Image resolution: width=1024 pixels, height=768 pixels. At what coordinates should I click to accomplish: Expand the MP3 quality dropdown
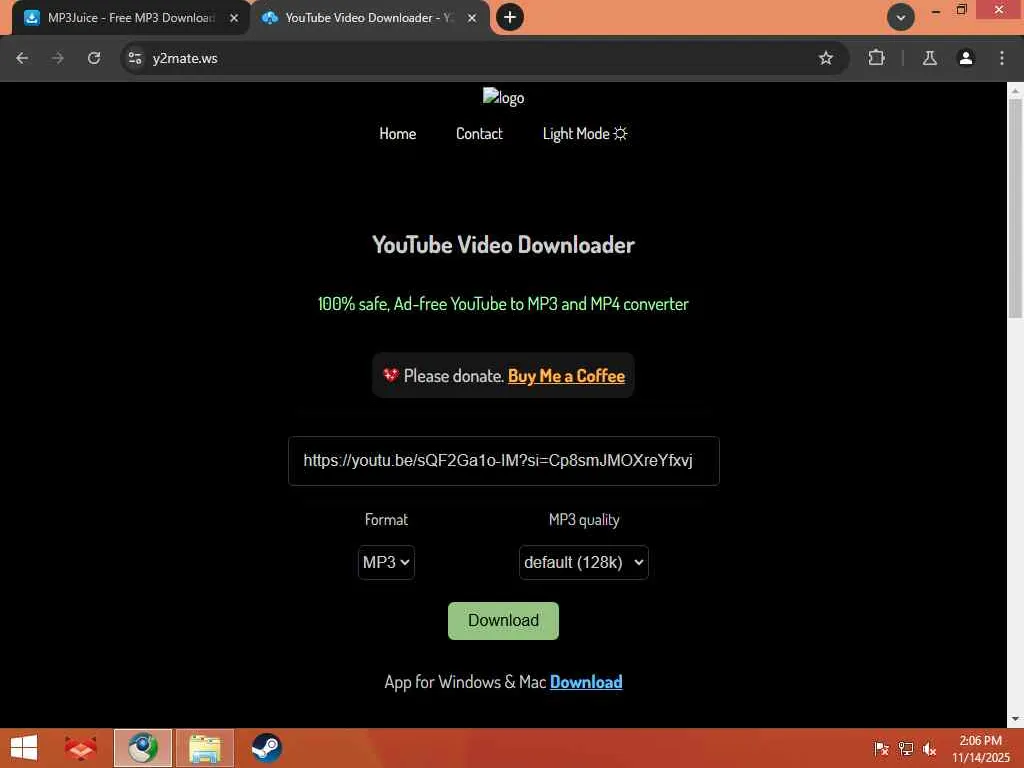584,562
